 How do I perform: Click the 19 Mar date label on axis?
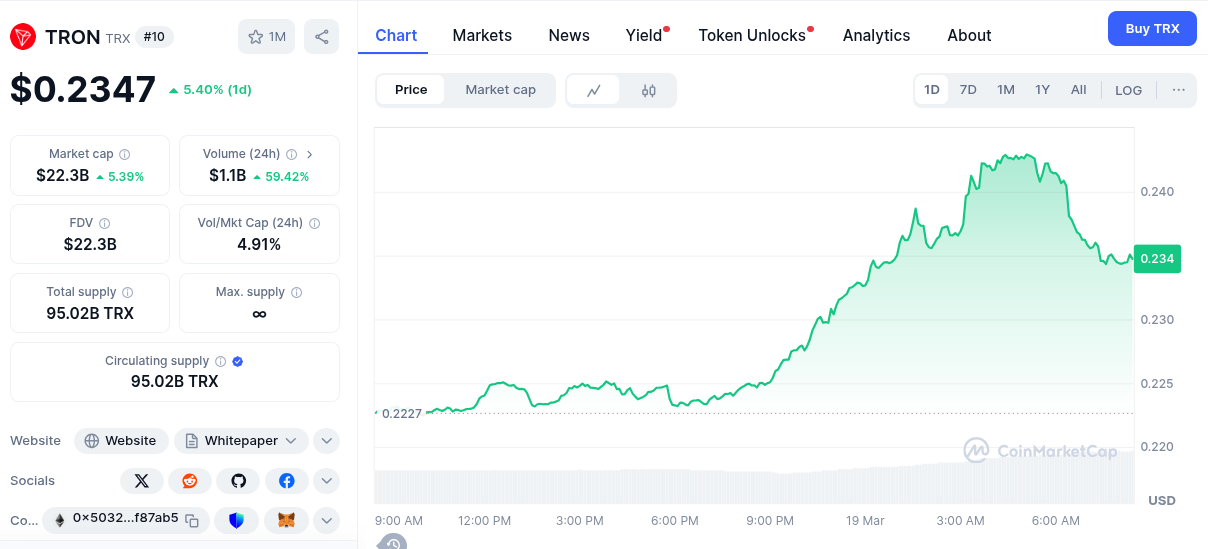coord(865,521)
